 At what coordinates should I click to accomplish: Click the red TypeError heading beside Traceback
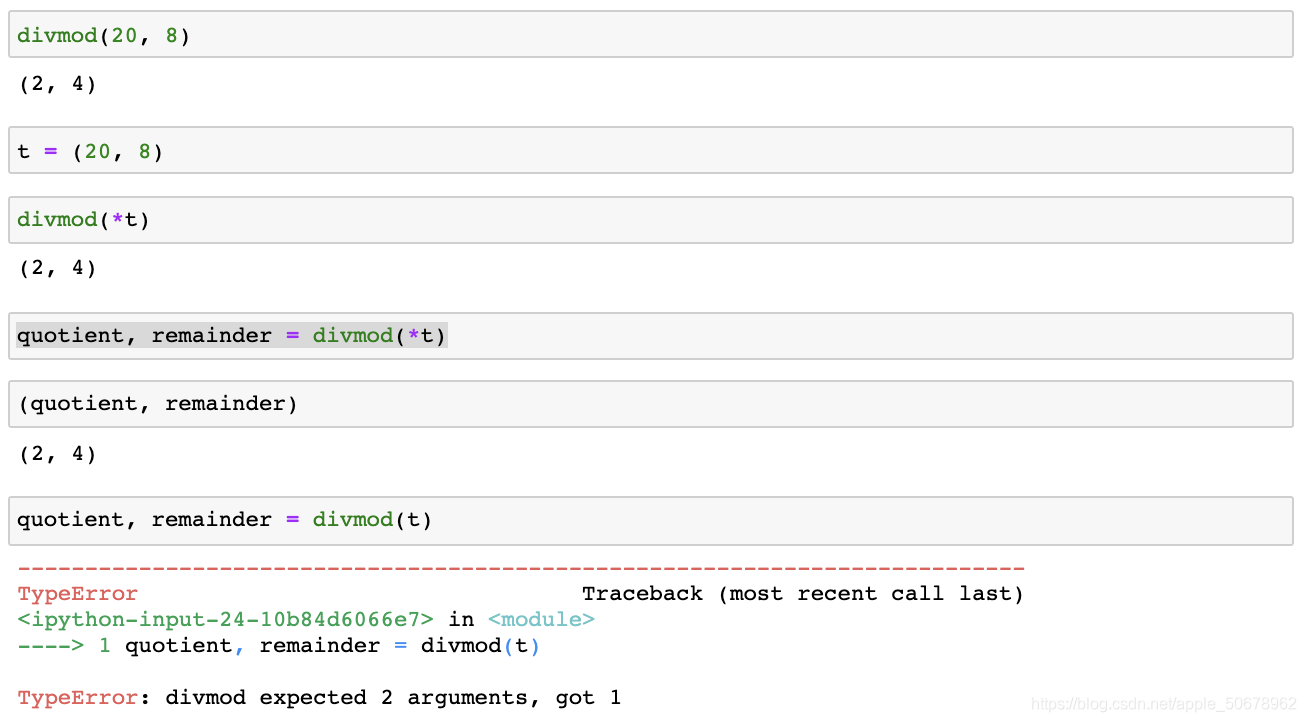[78, 594]
